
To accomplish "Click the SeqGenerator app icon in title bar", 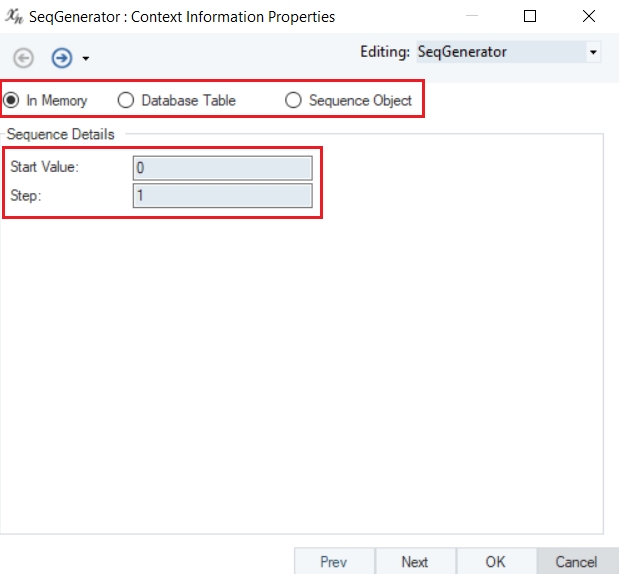I will click(x=14, y=16).
